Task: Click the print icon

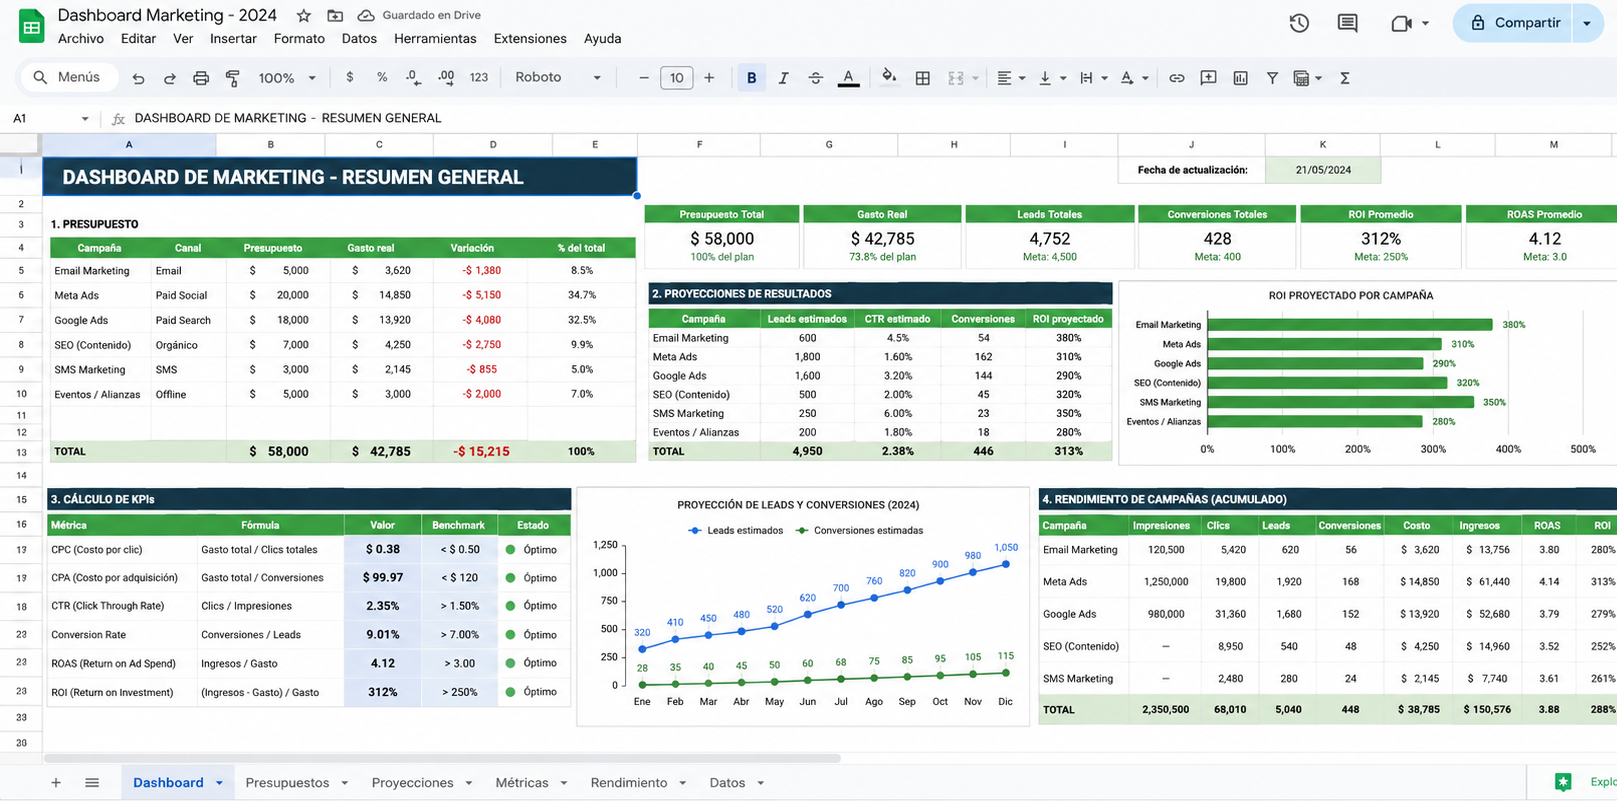Action: click(201, 78)
